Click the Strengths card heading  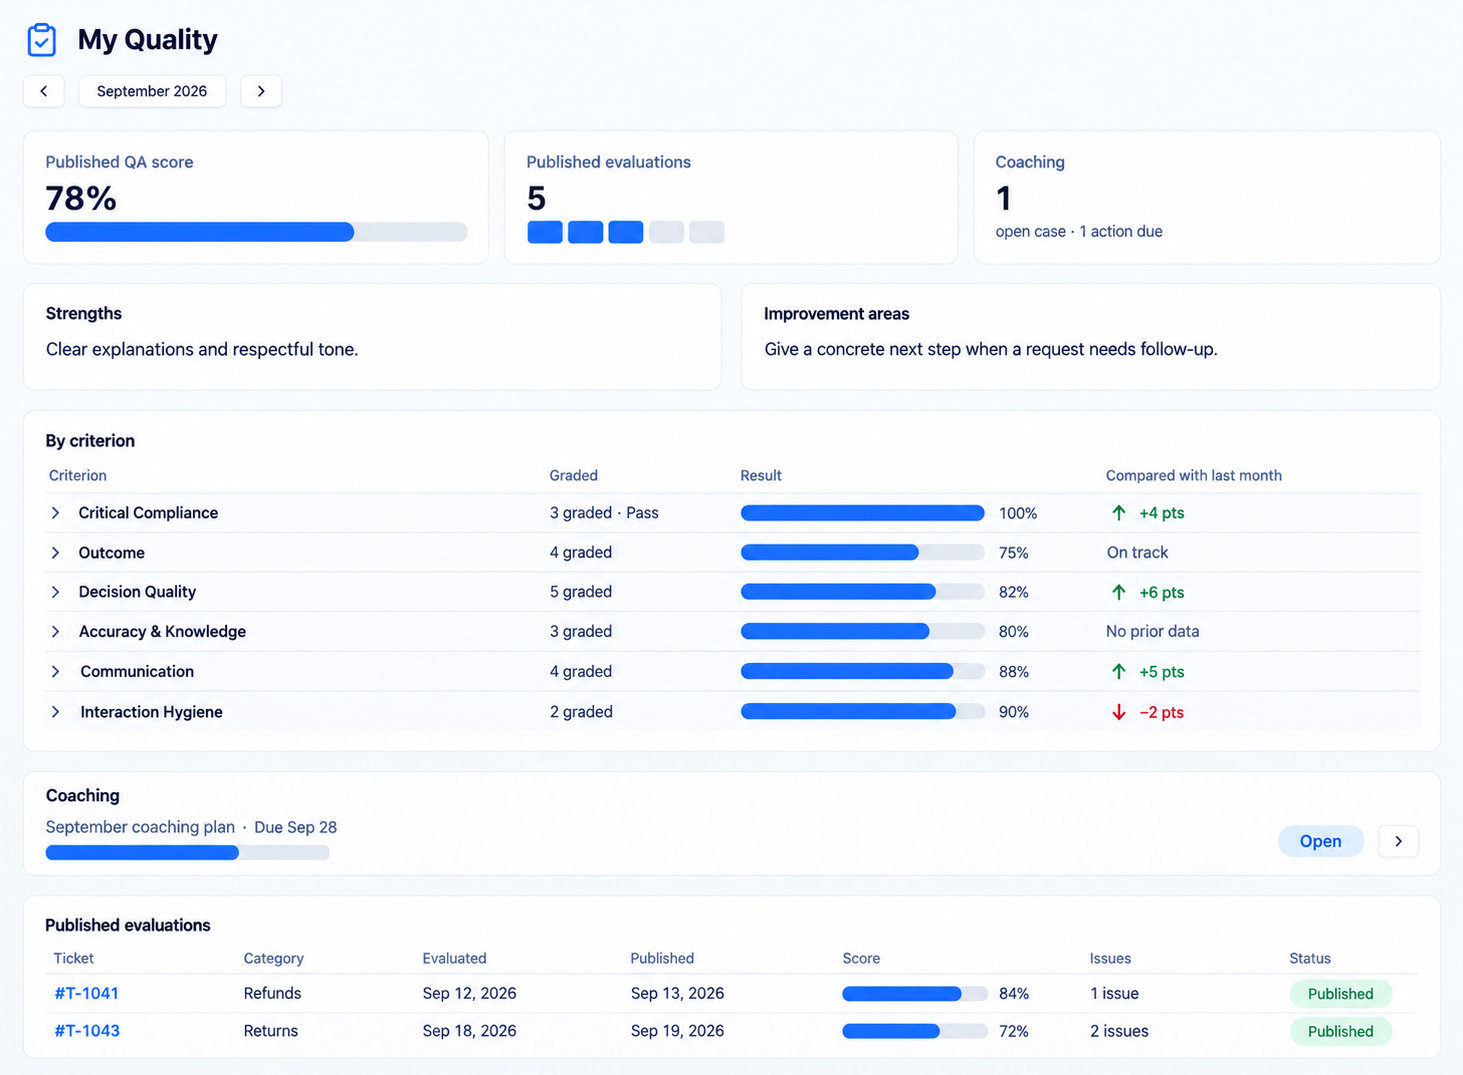[x=84, y=313]
